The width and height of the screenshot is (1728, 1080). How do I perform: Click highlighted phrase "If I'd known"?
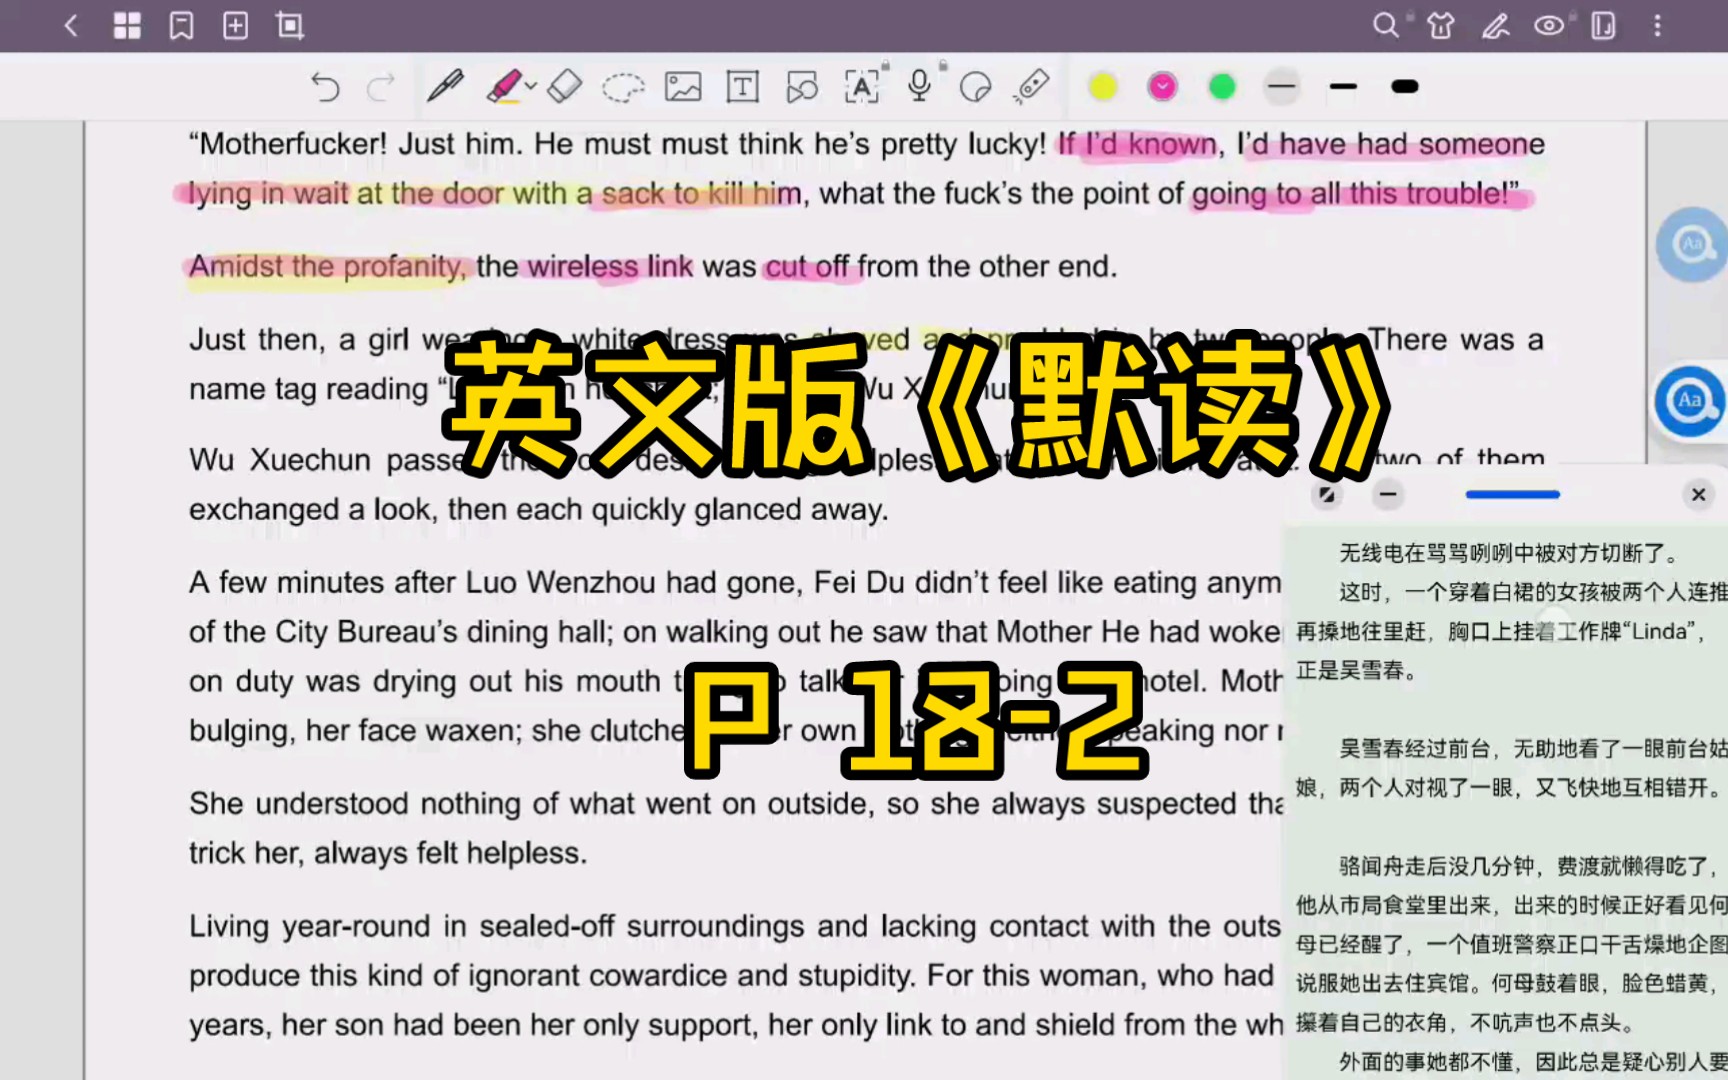pos(1138,145)
